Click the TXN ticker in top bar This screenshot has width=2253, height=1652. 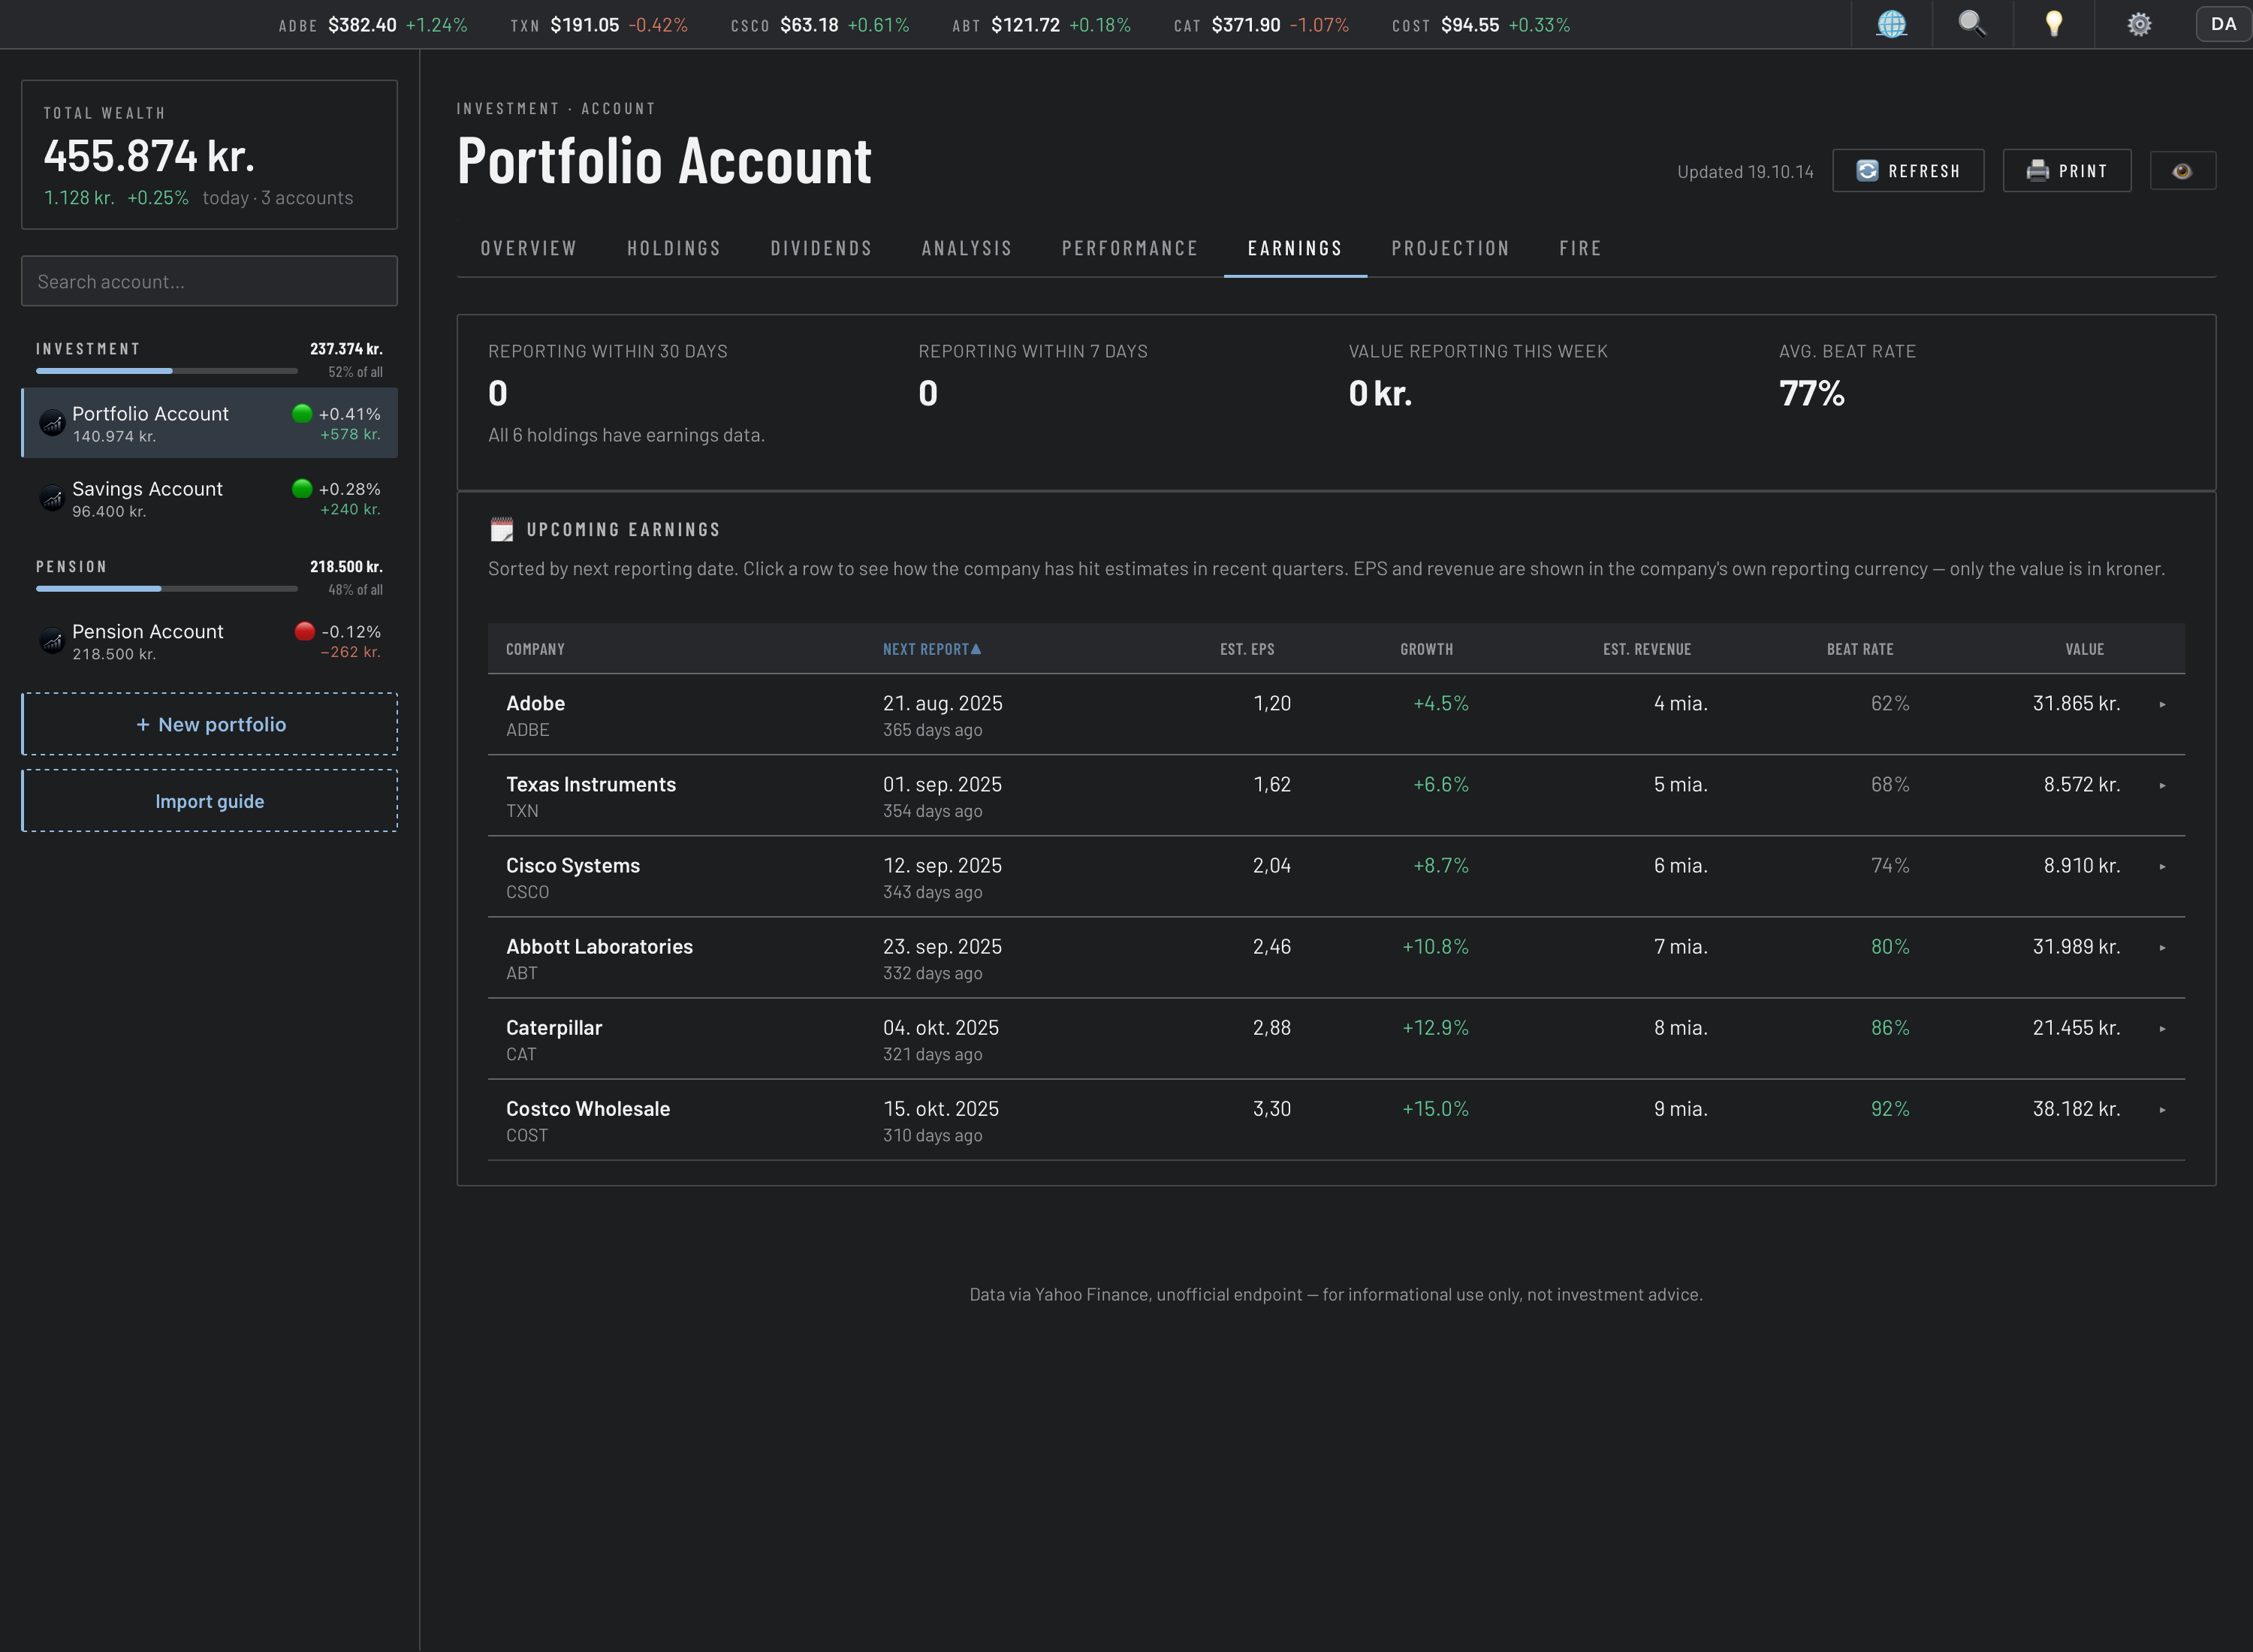599,25
